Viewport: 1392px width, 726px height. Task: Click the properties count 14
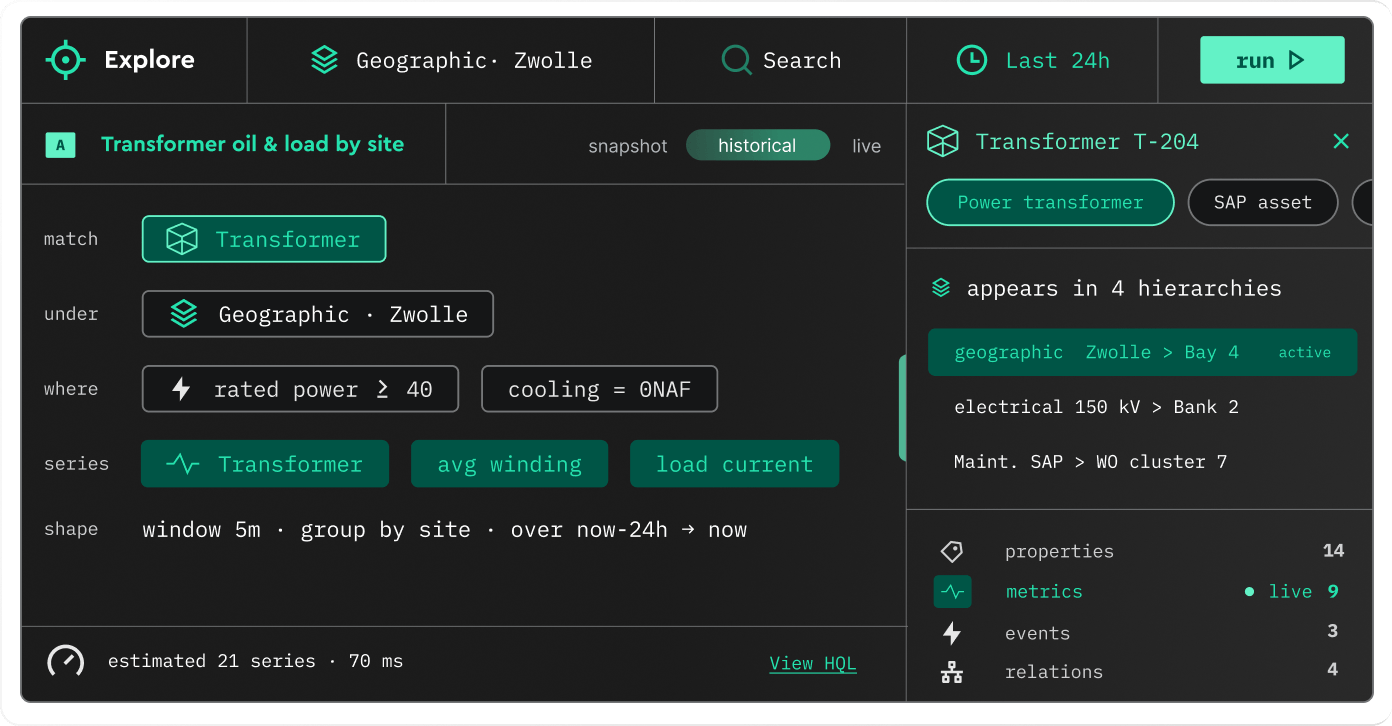pos(1333,551)
